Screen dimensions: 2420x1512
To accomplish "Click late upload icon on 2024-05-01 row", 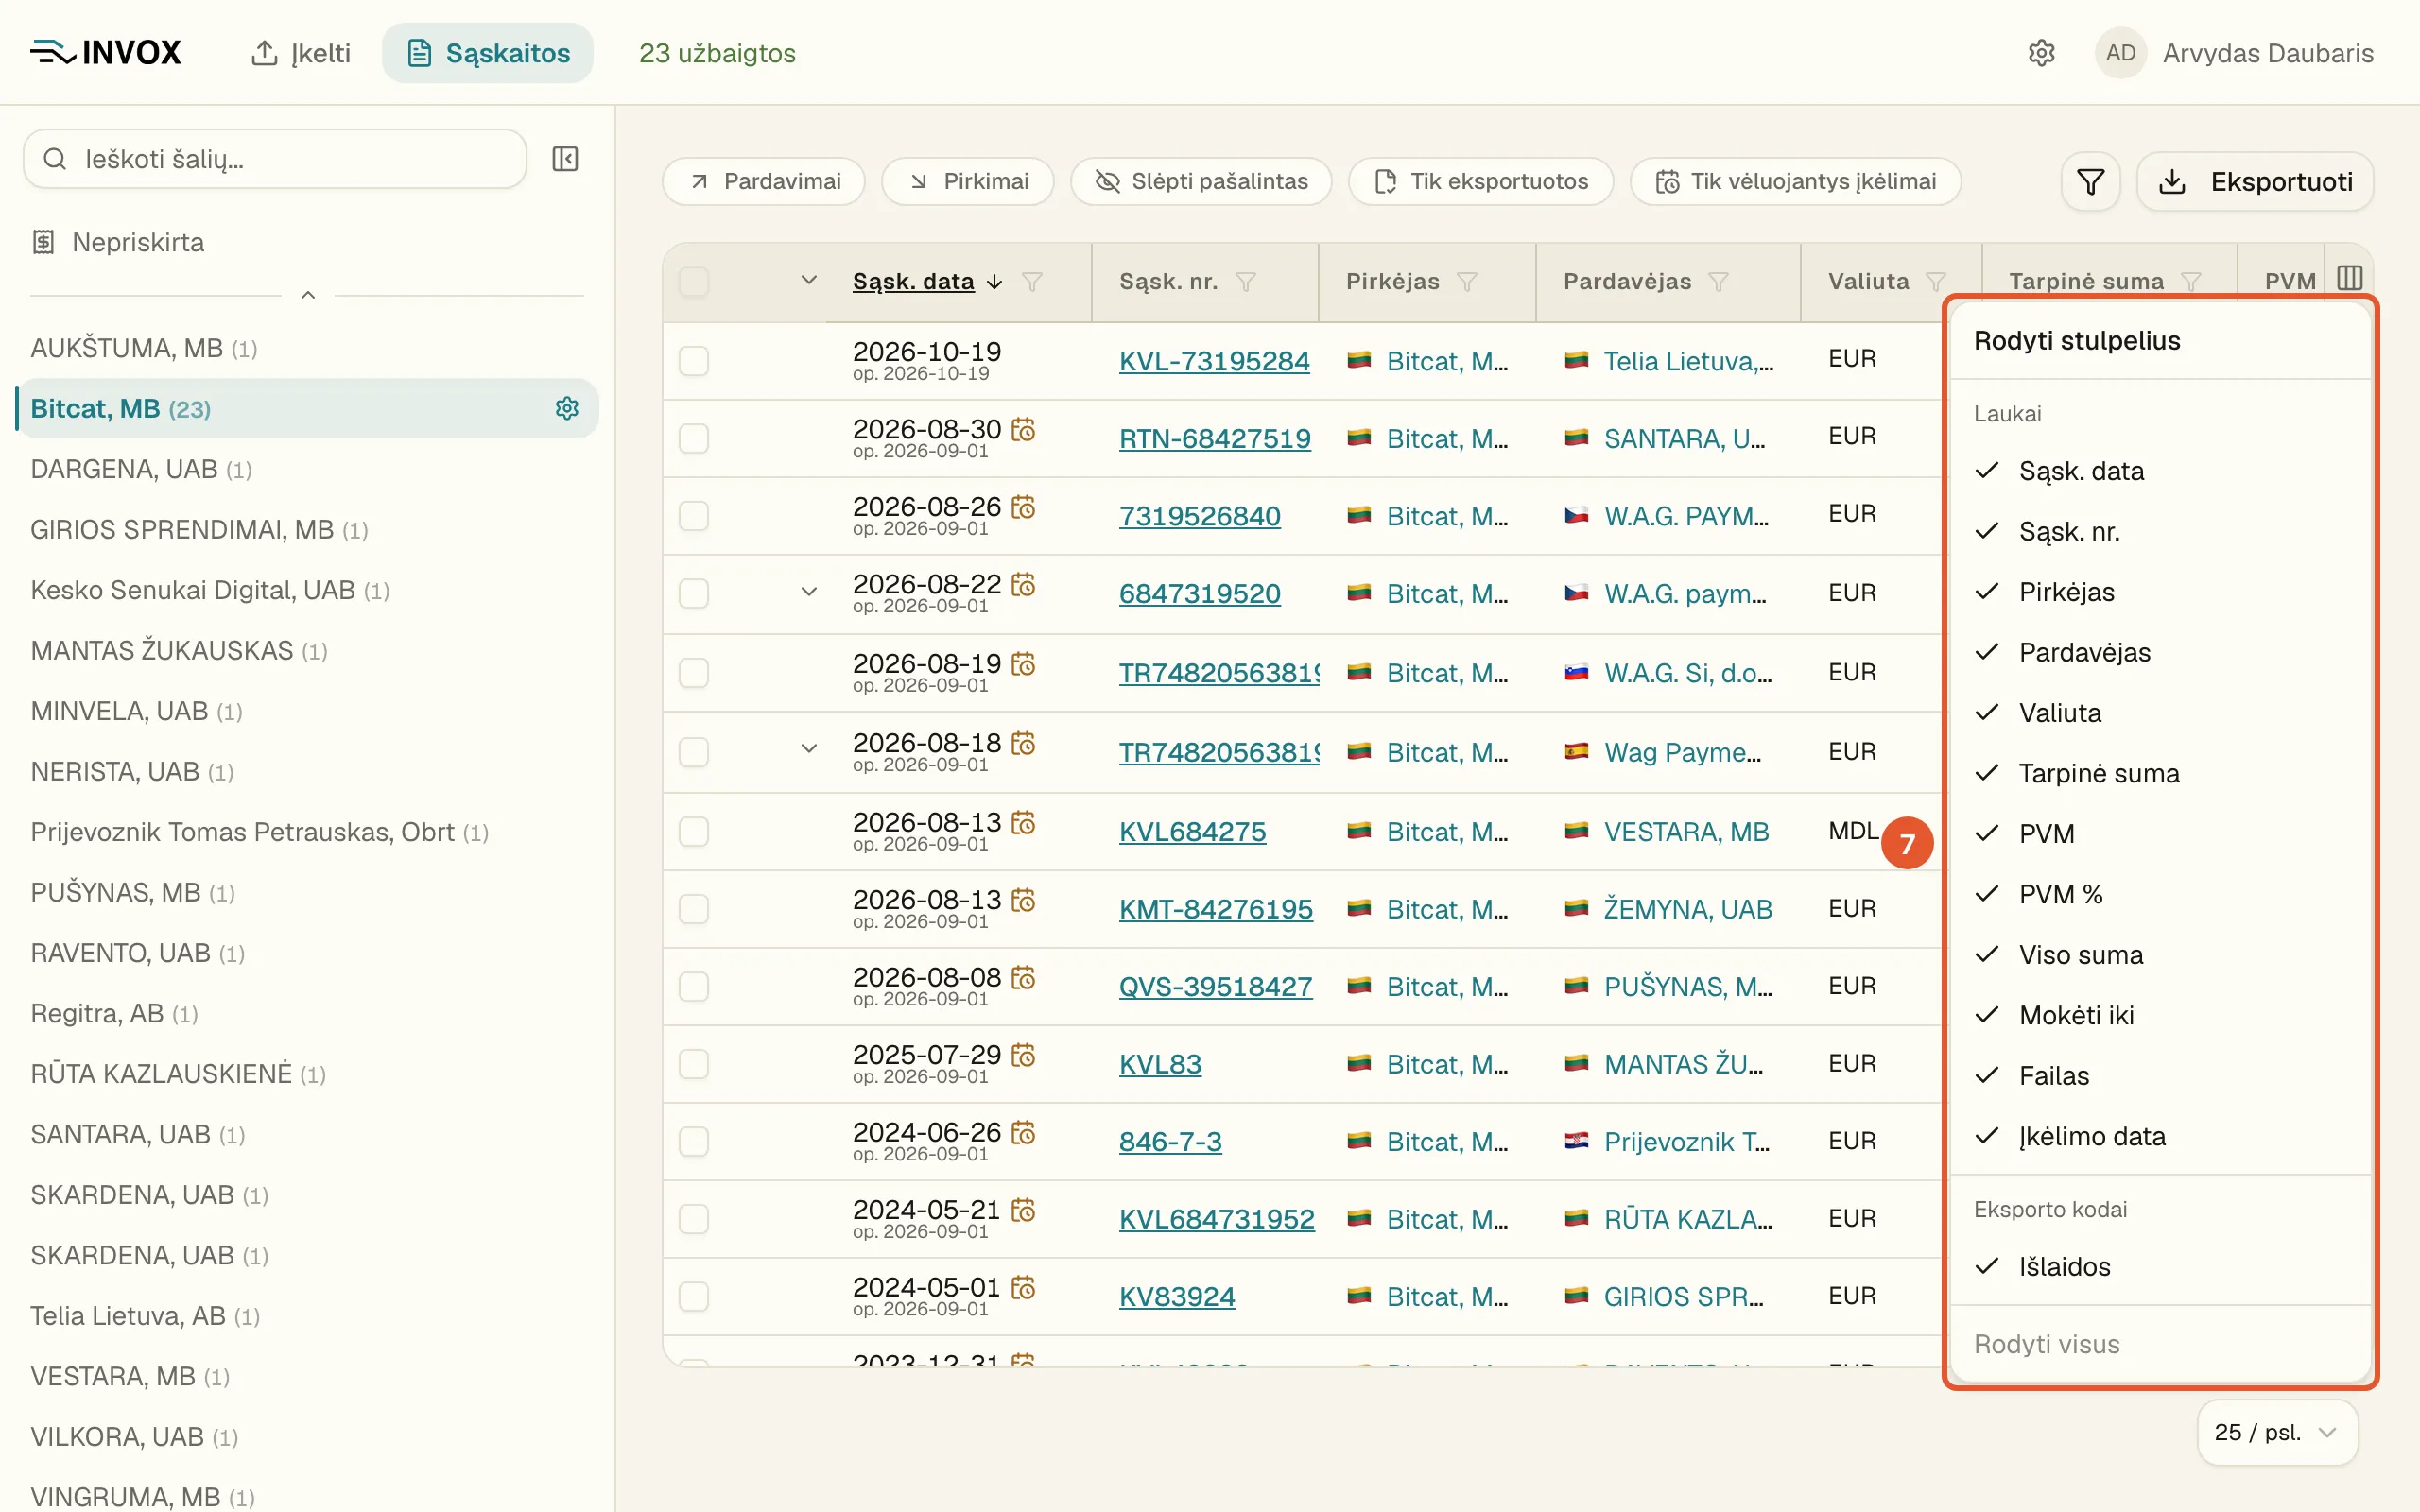I will click(x=1023, y=1287).
